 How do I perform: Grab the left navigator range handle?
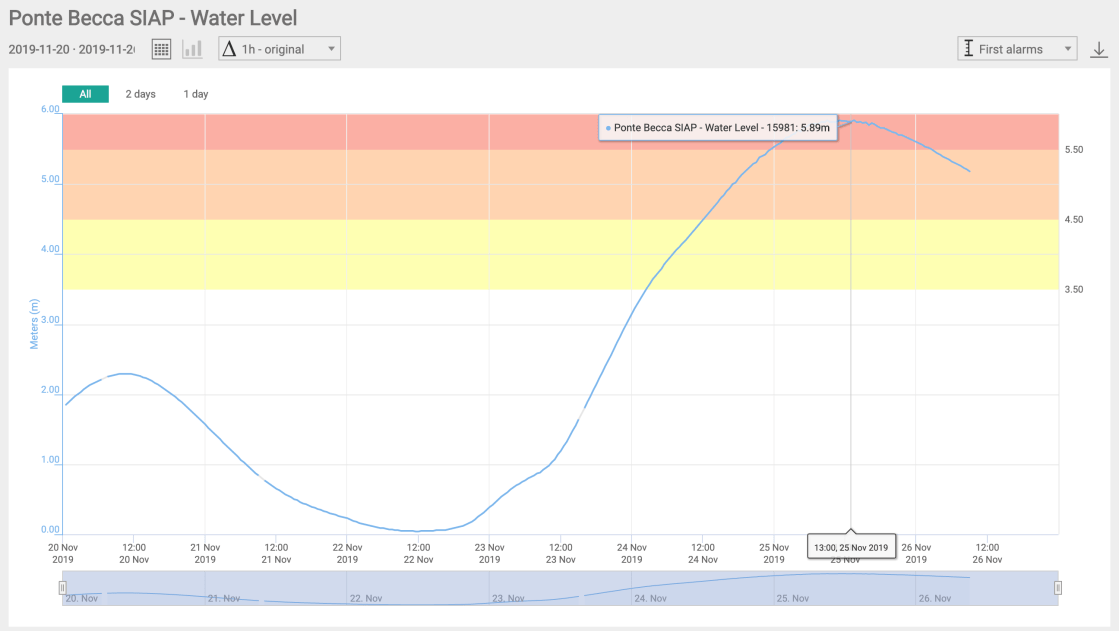62,588
